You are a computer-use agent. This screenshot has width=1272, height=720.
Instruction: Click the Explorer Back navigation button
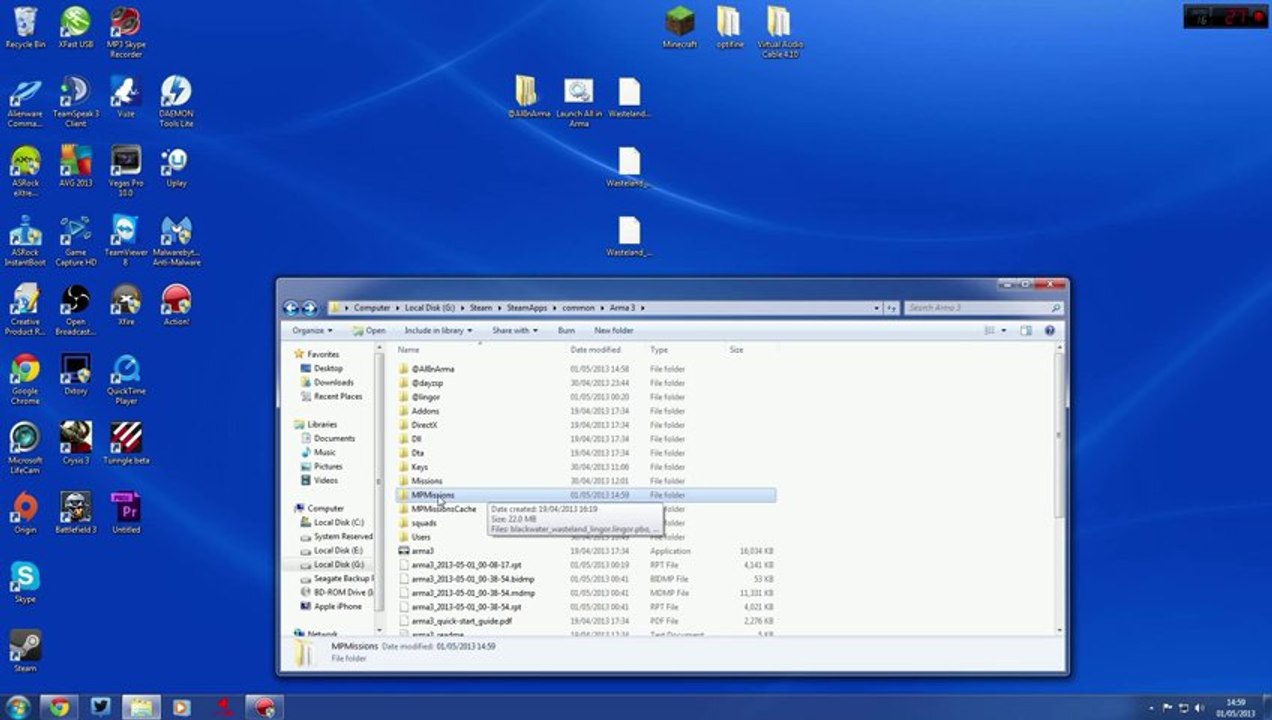291,308
